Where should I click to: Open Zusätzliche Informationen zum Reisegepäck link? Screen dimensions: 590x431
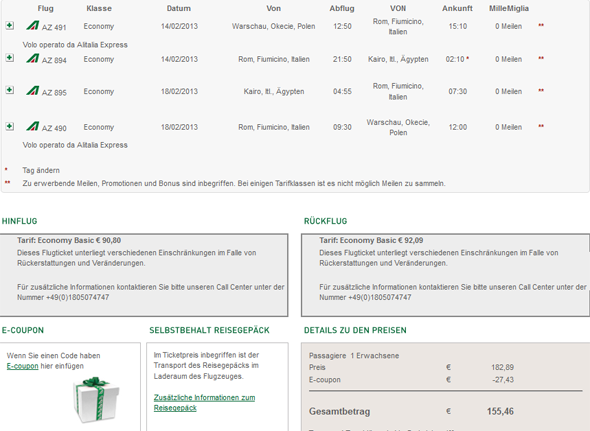204,403
